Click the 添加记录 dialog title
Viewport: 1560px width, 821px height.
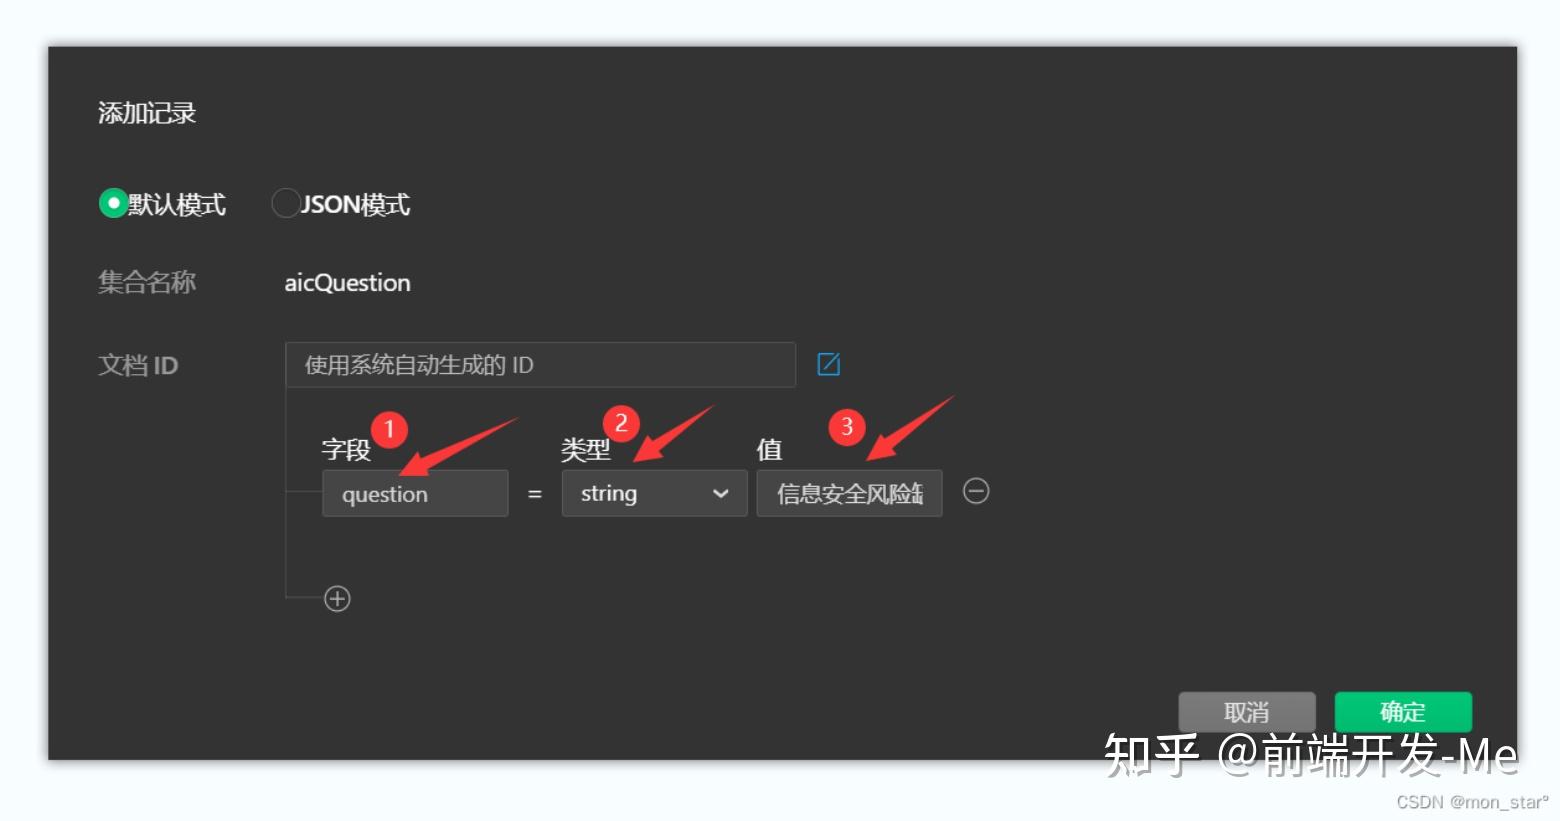pyautogui.click(x=147, y=113)
